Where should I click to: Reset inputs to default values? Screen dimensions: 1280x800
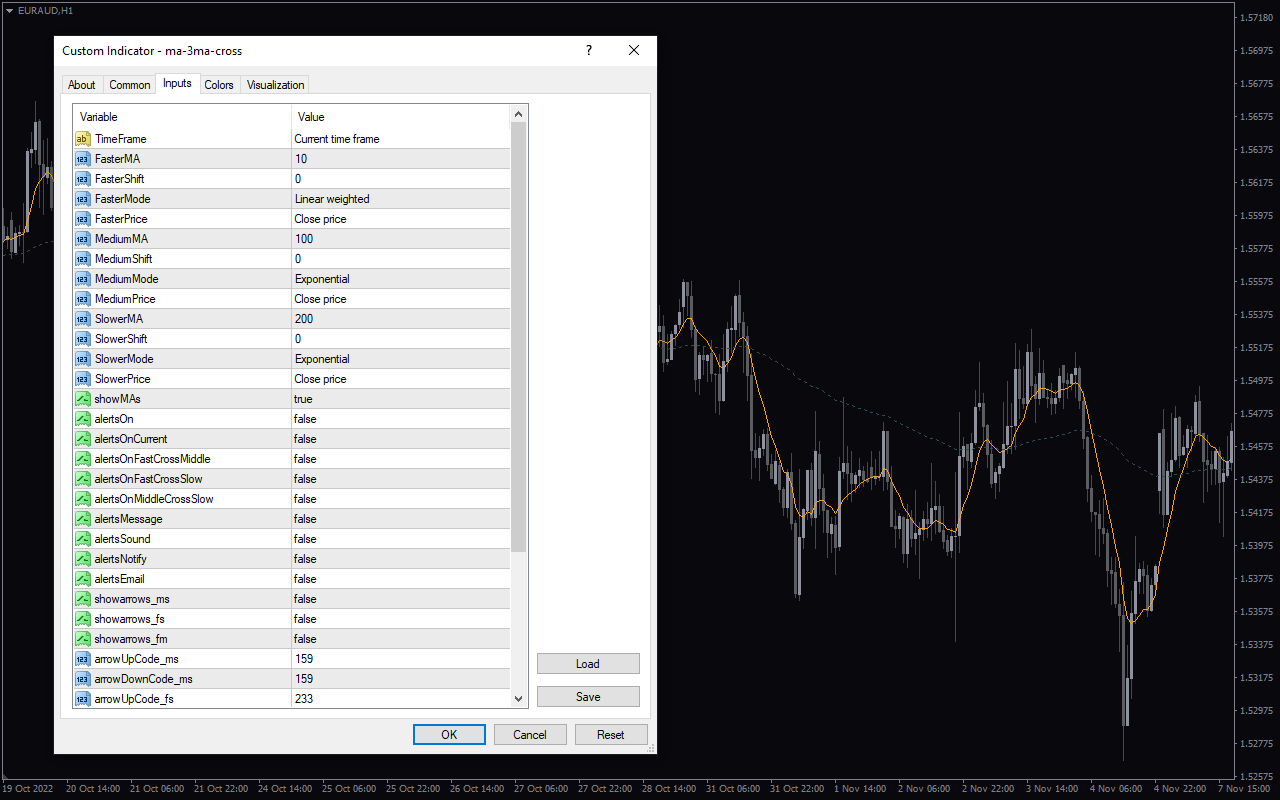point(611,735)
